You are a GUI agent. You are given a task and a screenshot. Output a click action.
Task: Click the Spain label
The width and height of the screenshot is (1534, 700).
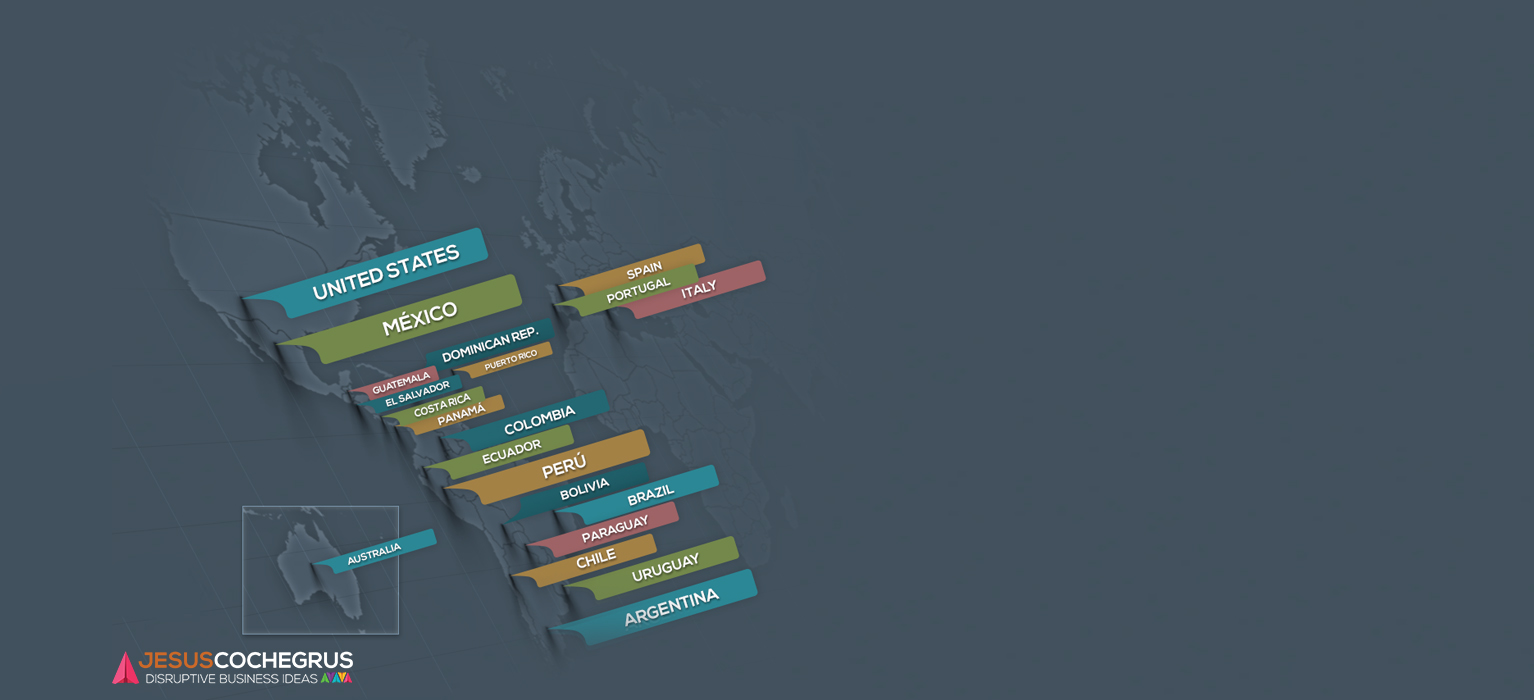[x=644, y=270]
